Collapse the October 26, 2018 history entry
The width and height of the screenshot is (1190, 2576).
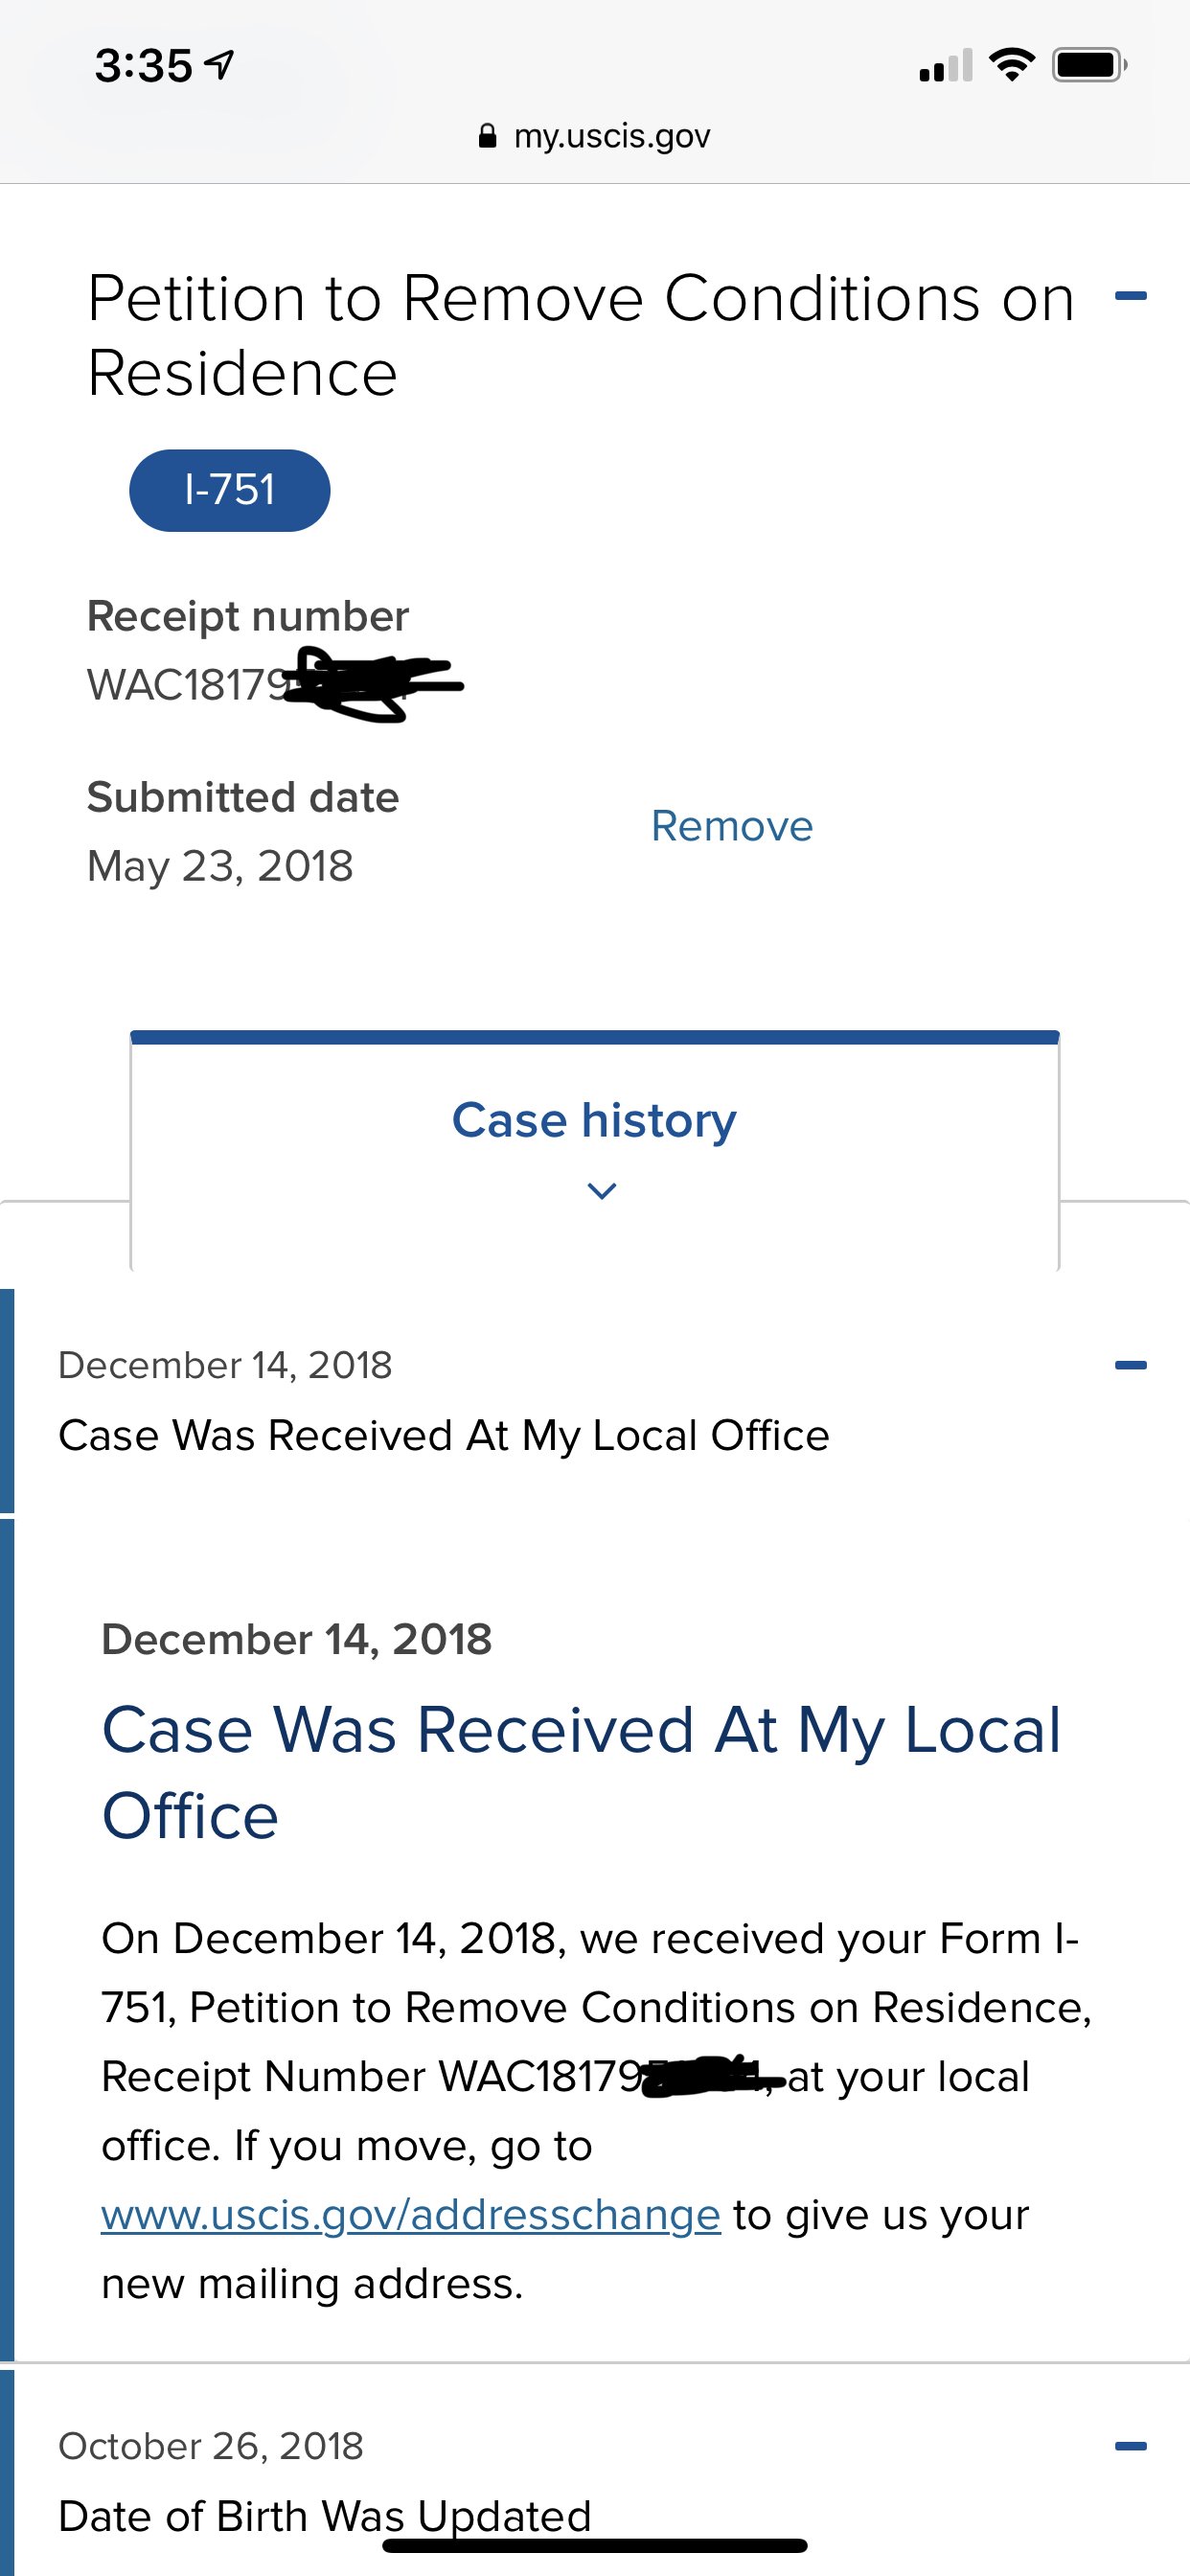coord(1130,2446)
